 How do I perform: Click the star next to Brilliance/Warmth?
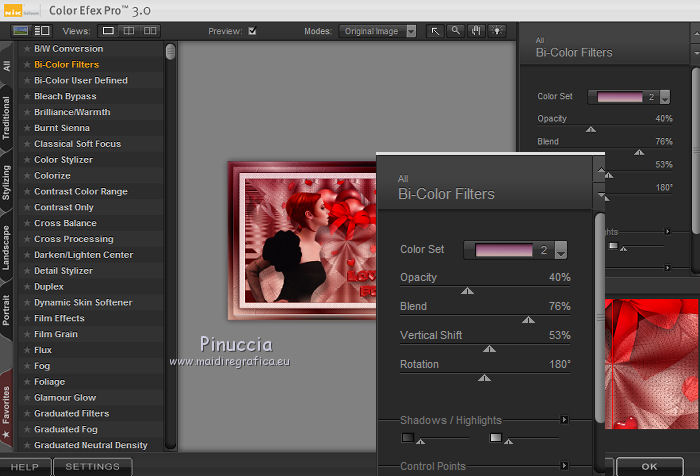pos(27,112)
